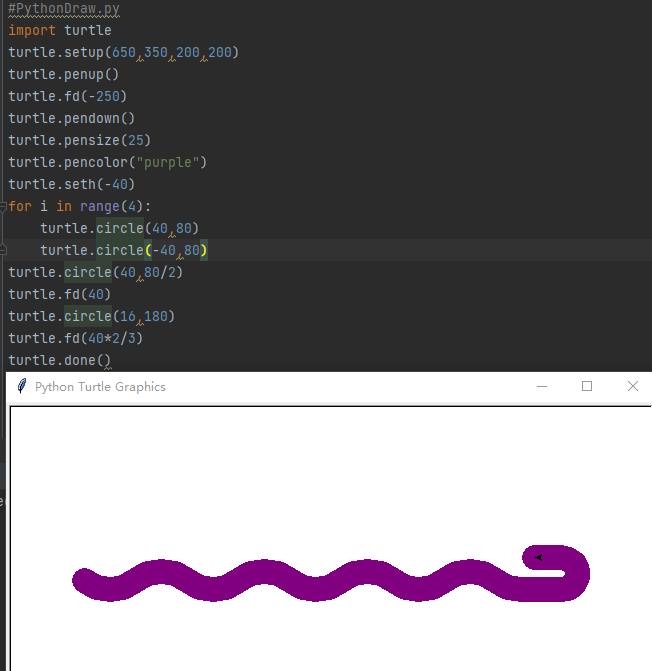Click the line turtle.fd(40)
652x671 pixels.
pyautogui.click(x=59, y=294)
